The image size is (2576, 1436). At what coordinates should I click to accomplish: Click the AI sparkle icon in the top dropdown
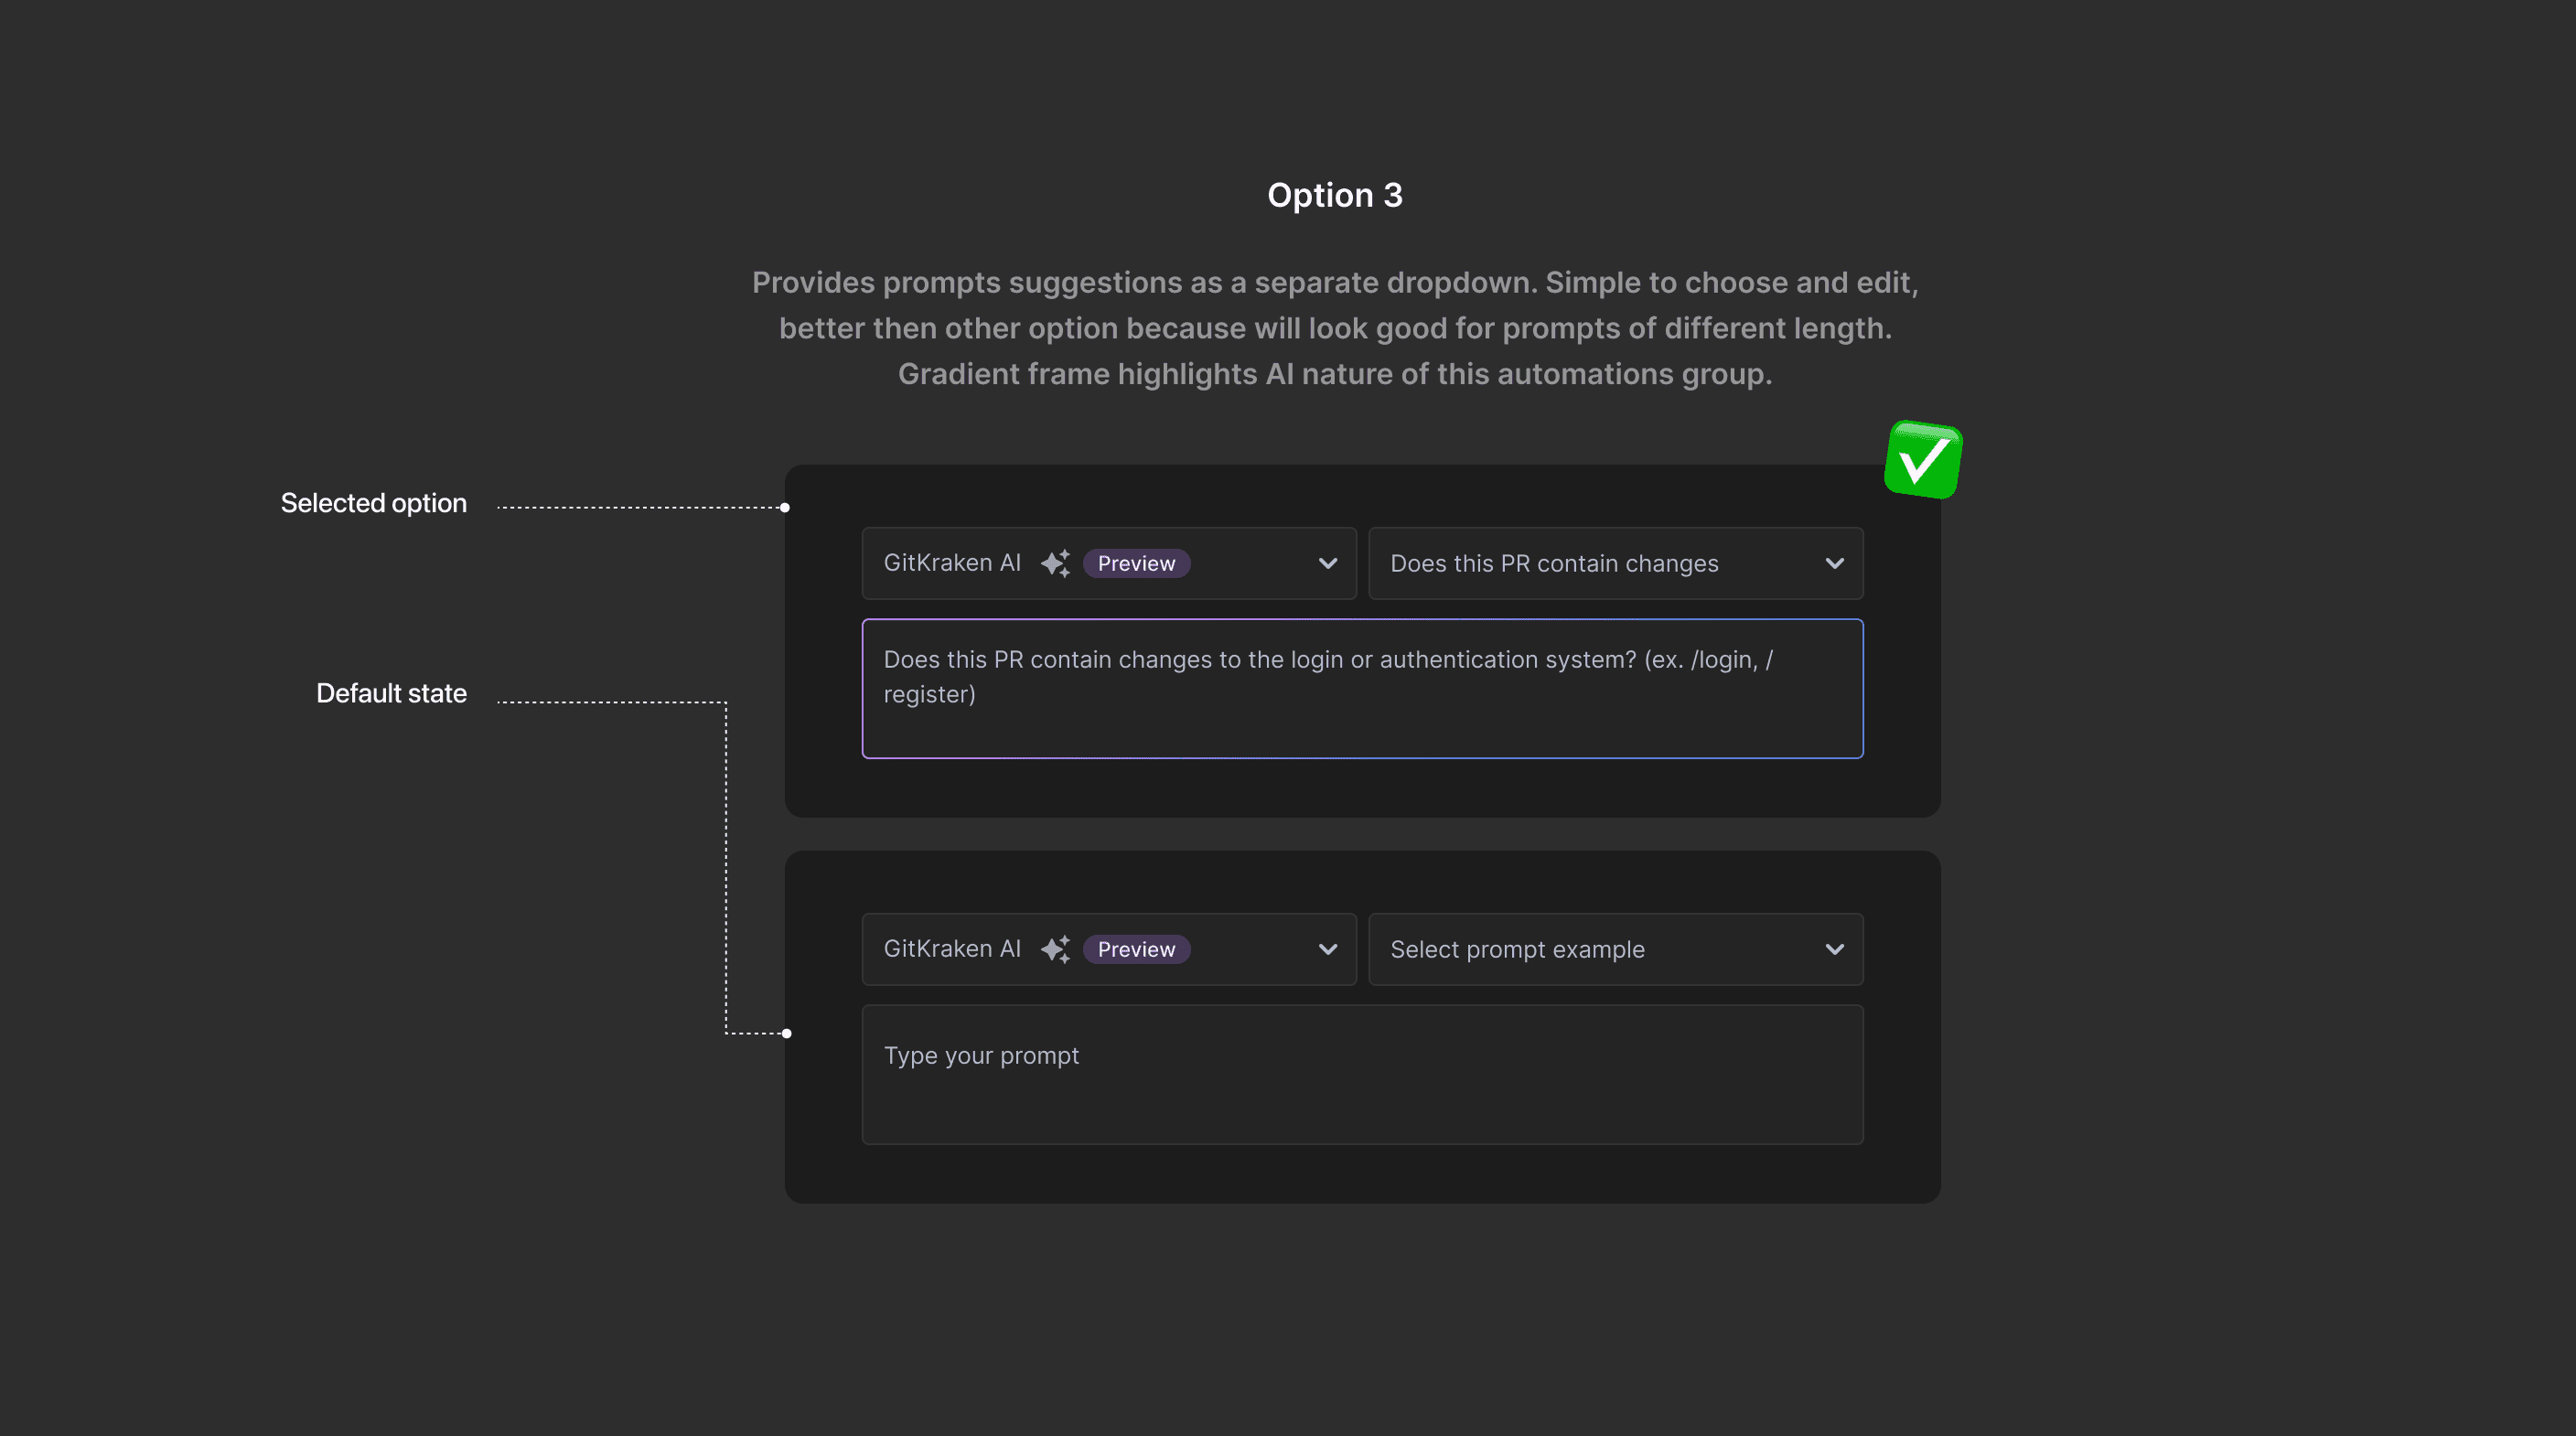(x=1055, y=563)
